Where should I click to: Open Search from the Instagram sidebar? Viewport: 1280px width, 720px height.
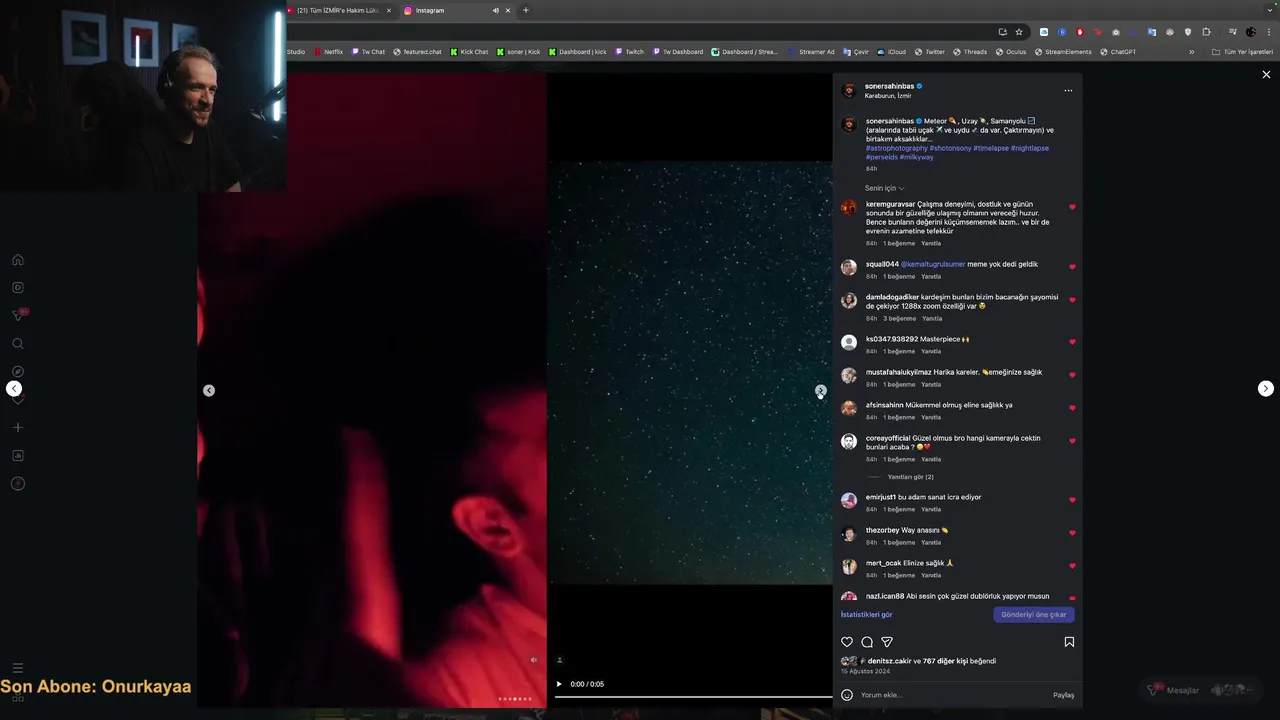coord(18,344)
